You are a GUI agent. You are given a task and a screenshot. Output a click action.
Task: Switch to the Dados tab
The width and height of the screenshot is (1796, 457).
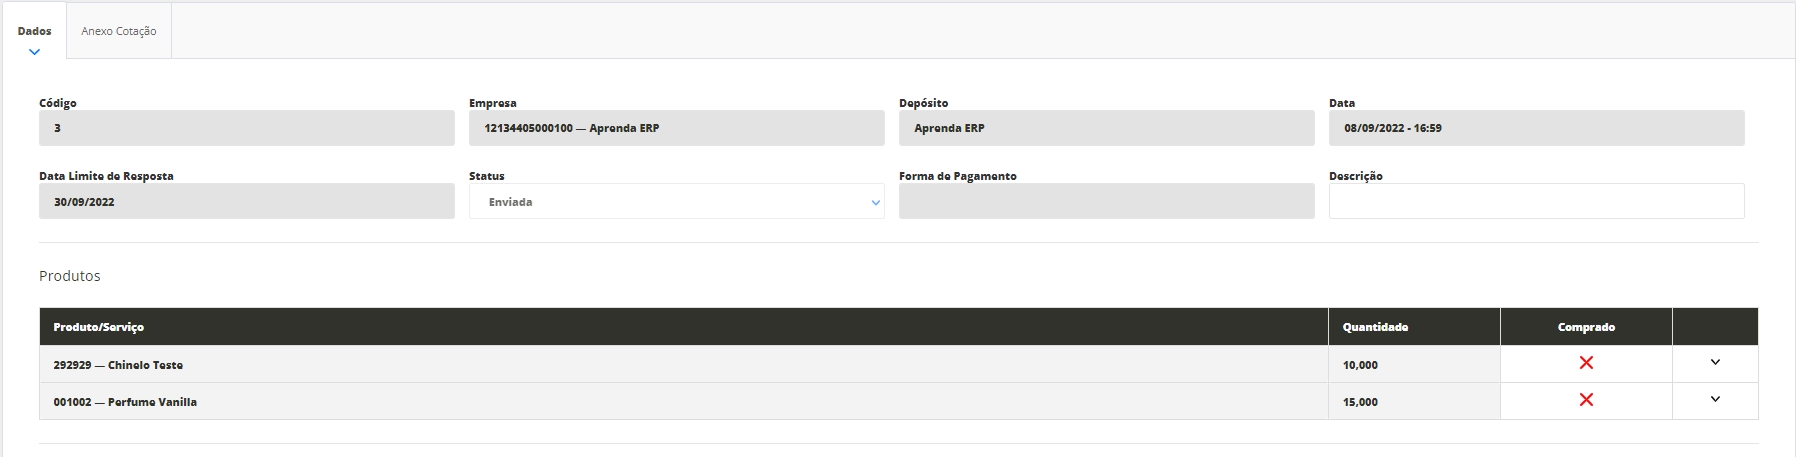[35, 31]
